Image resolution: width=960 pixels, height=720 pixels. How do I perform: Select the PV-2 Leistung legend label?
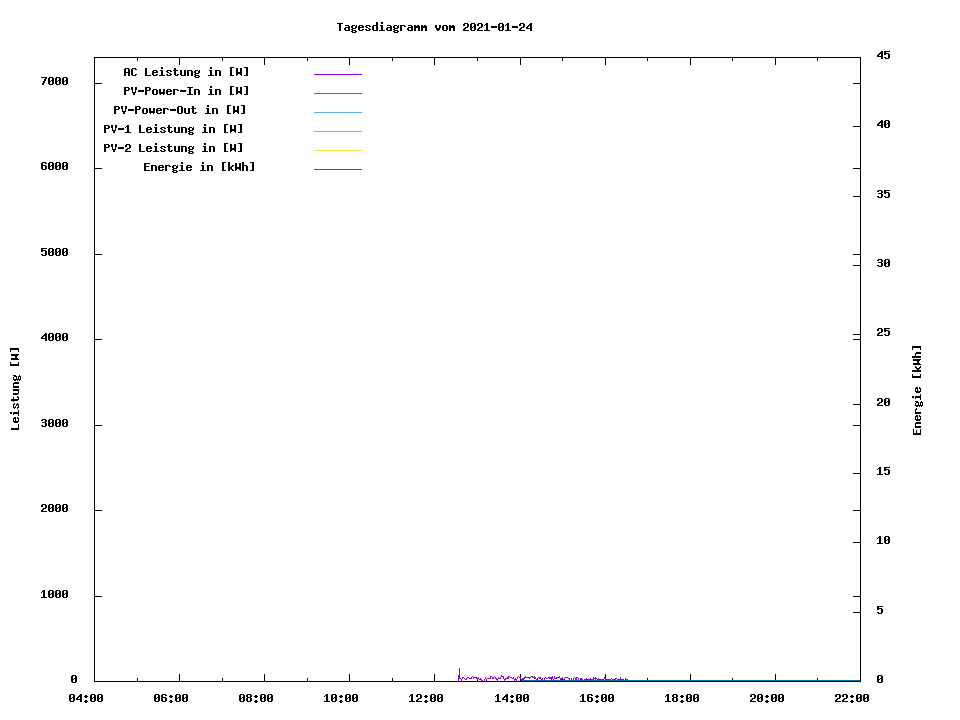[x=173, y=148]
